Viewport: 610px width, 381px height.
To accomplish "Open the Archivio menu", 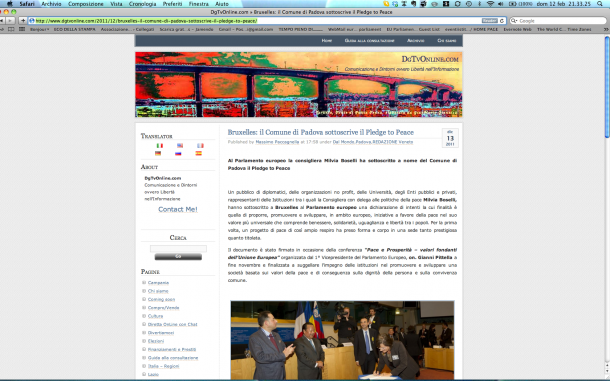I will point(51,4).
